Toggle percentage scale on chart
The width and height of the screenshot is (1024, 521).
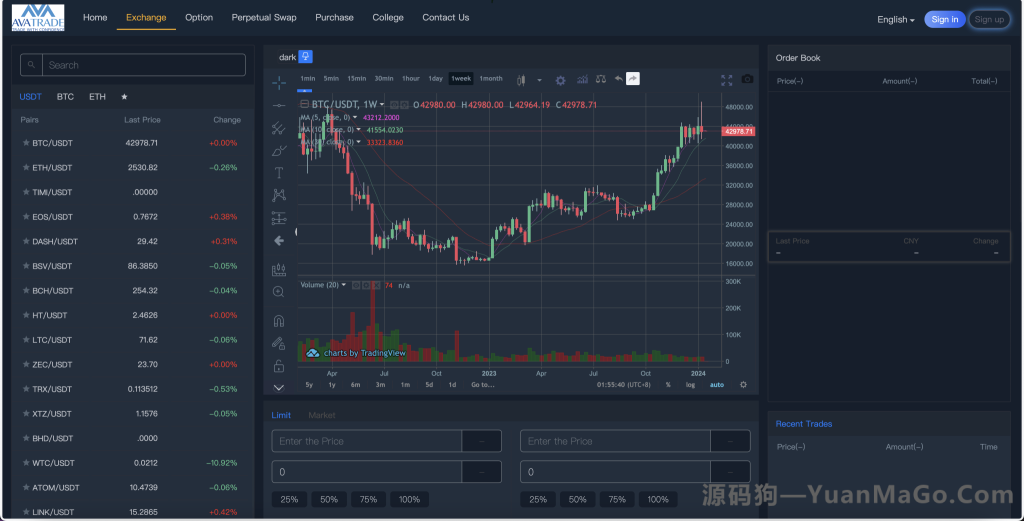pyautogui.click(x=668, y=385)
